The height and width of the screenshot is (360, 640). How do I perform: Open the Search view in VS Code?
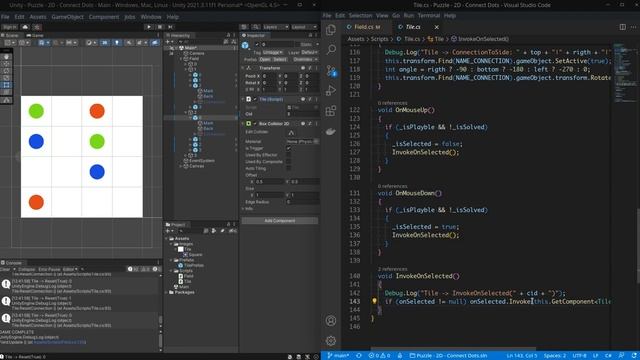(x=331, y=50)
